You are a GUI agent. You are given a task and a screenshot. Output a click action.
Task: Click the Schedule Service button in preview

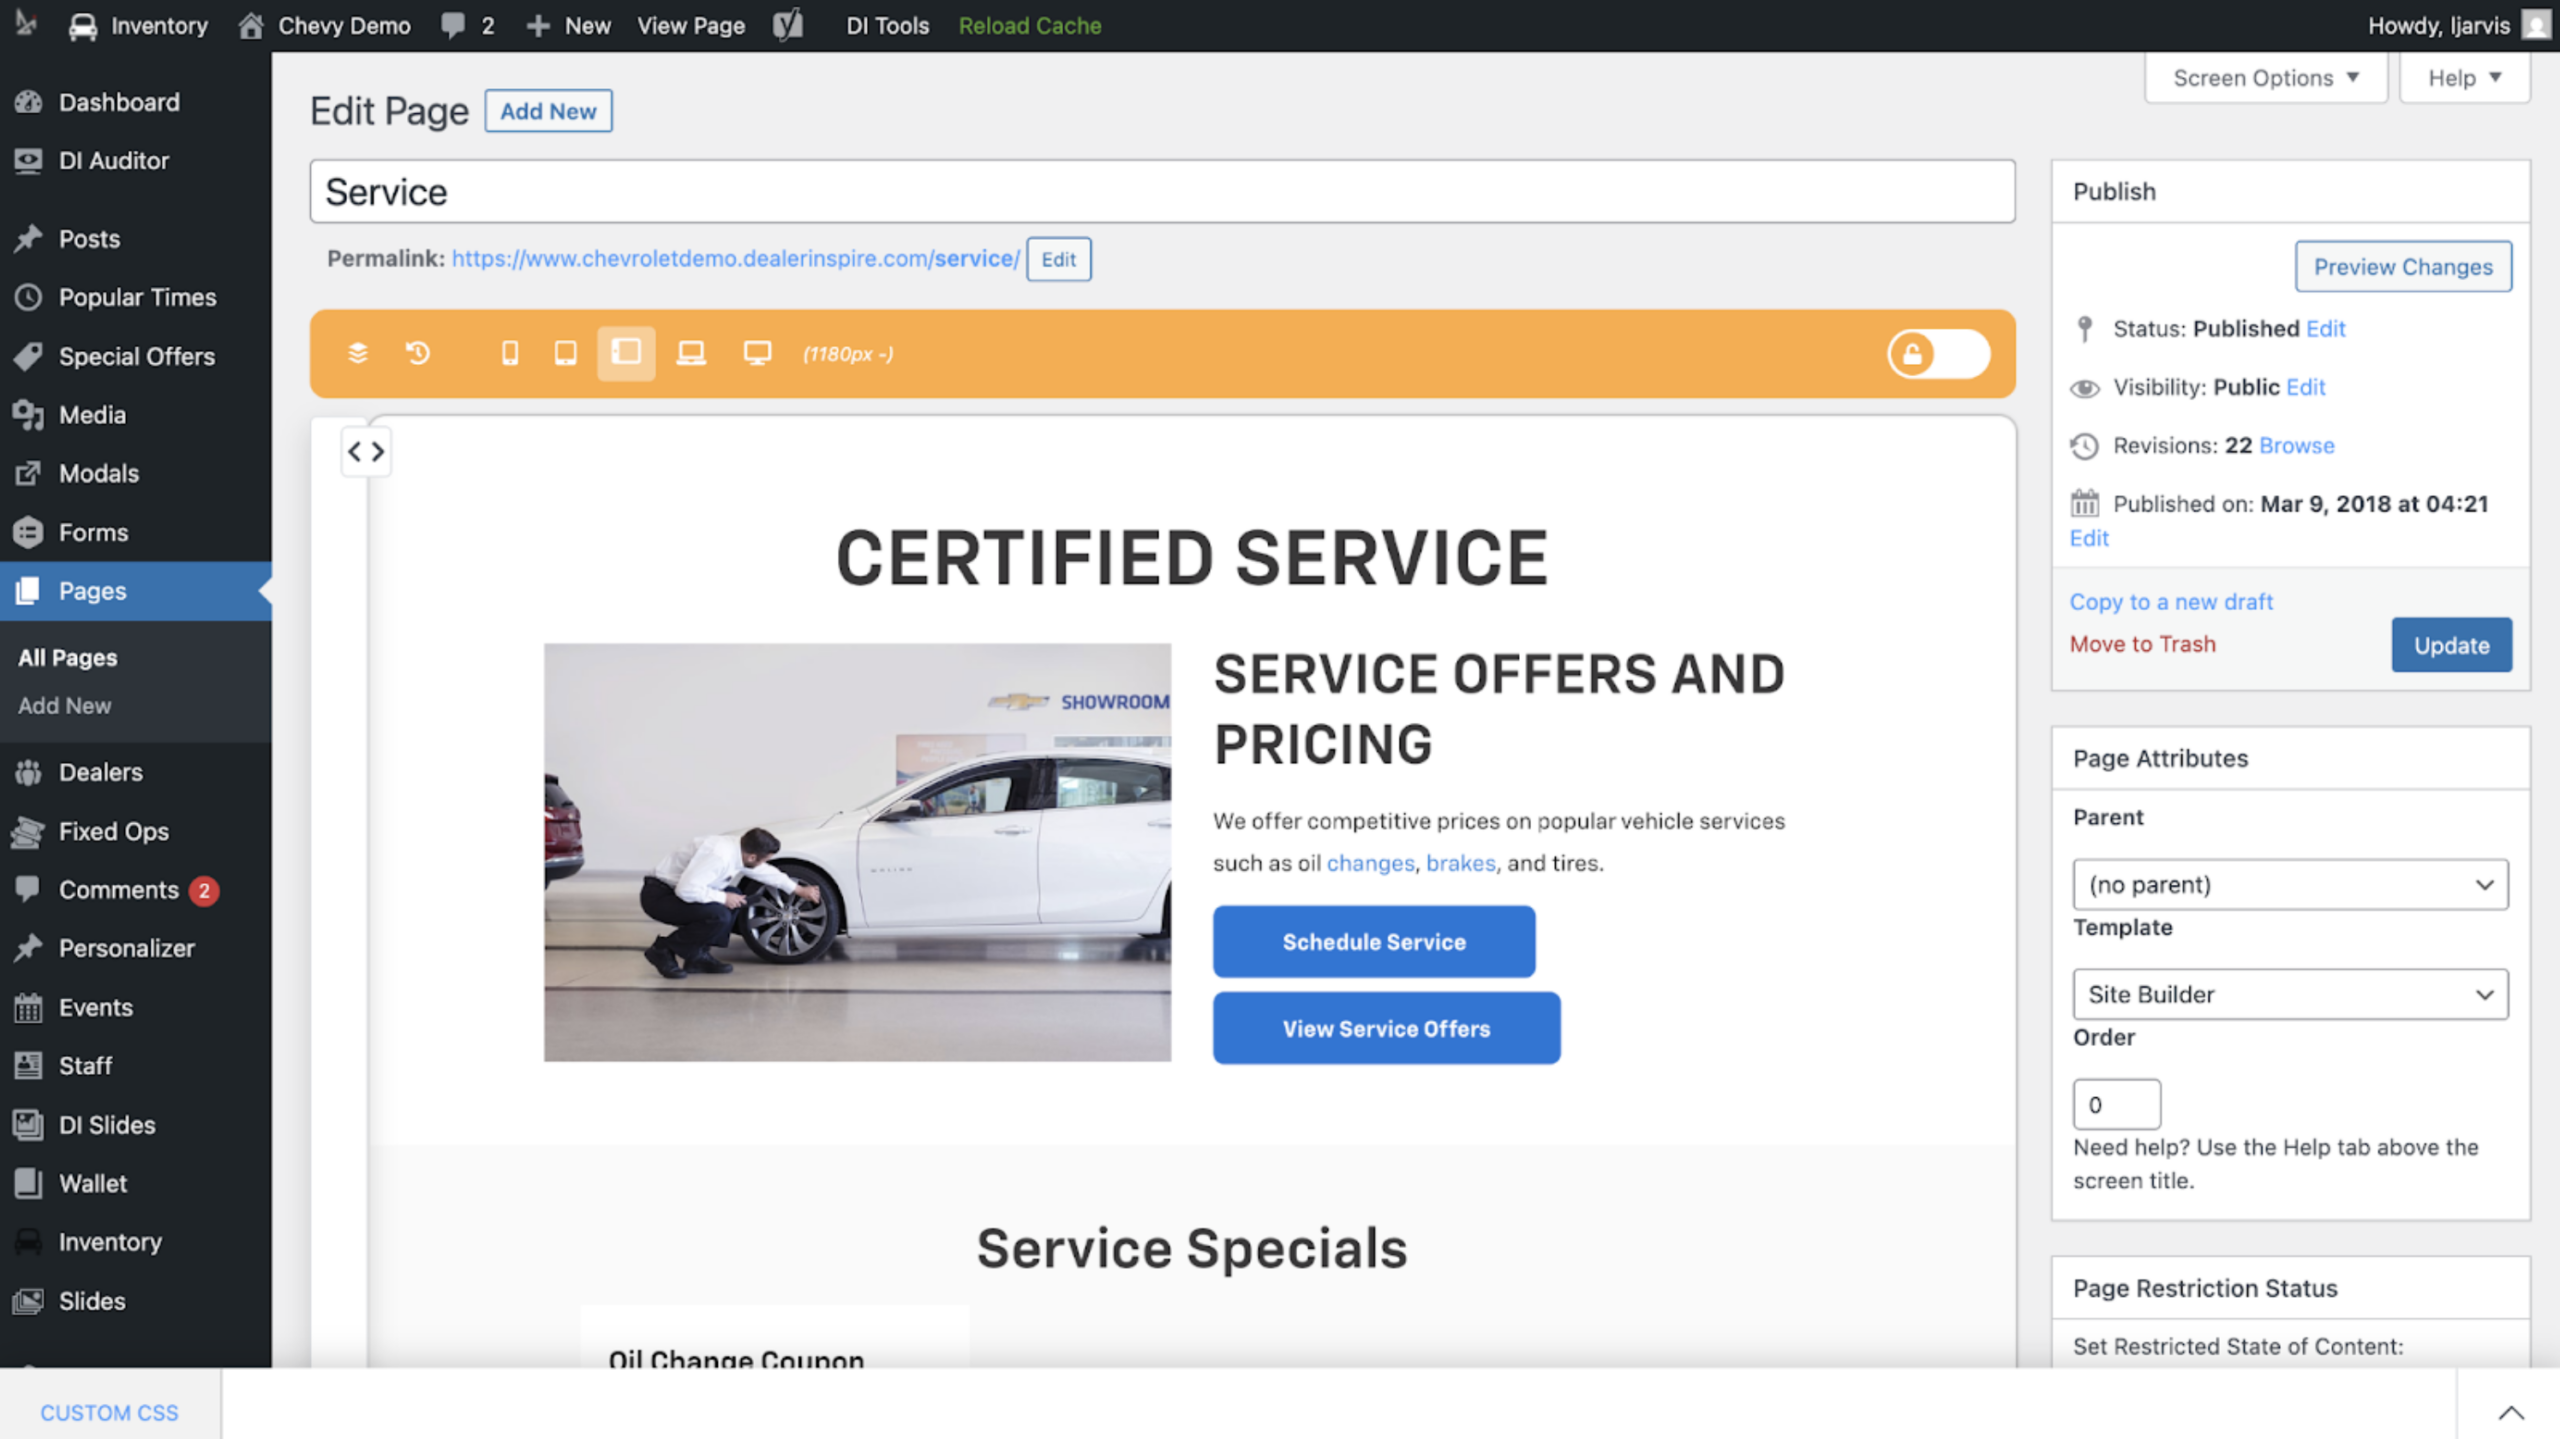(x=1374, y=941)
